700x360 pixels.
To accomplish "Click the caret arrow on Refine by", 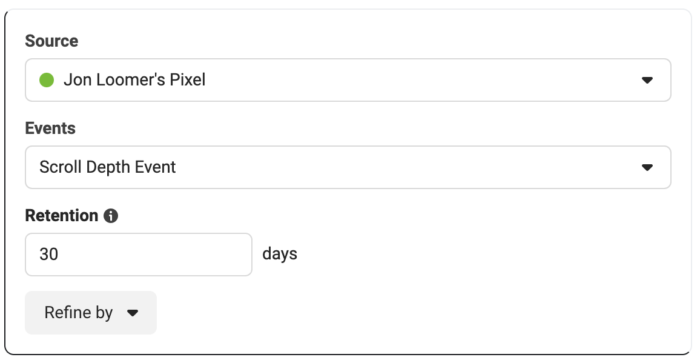I will (x=133, y=313).
